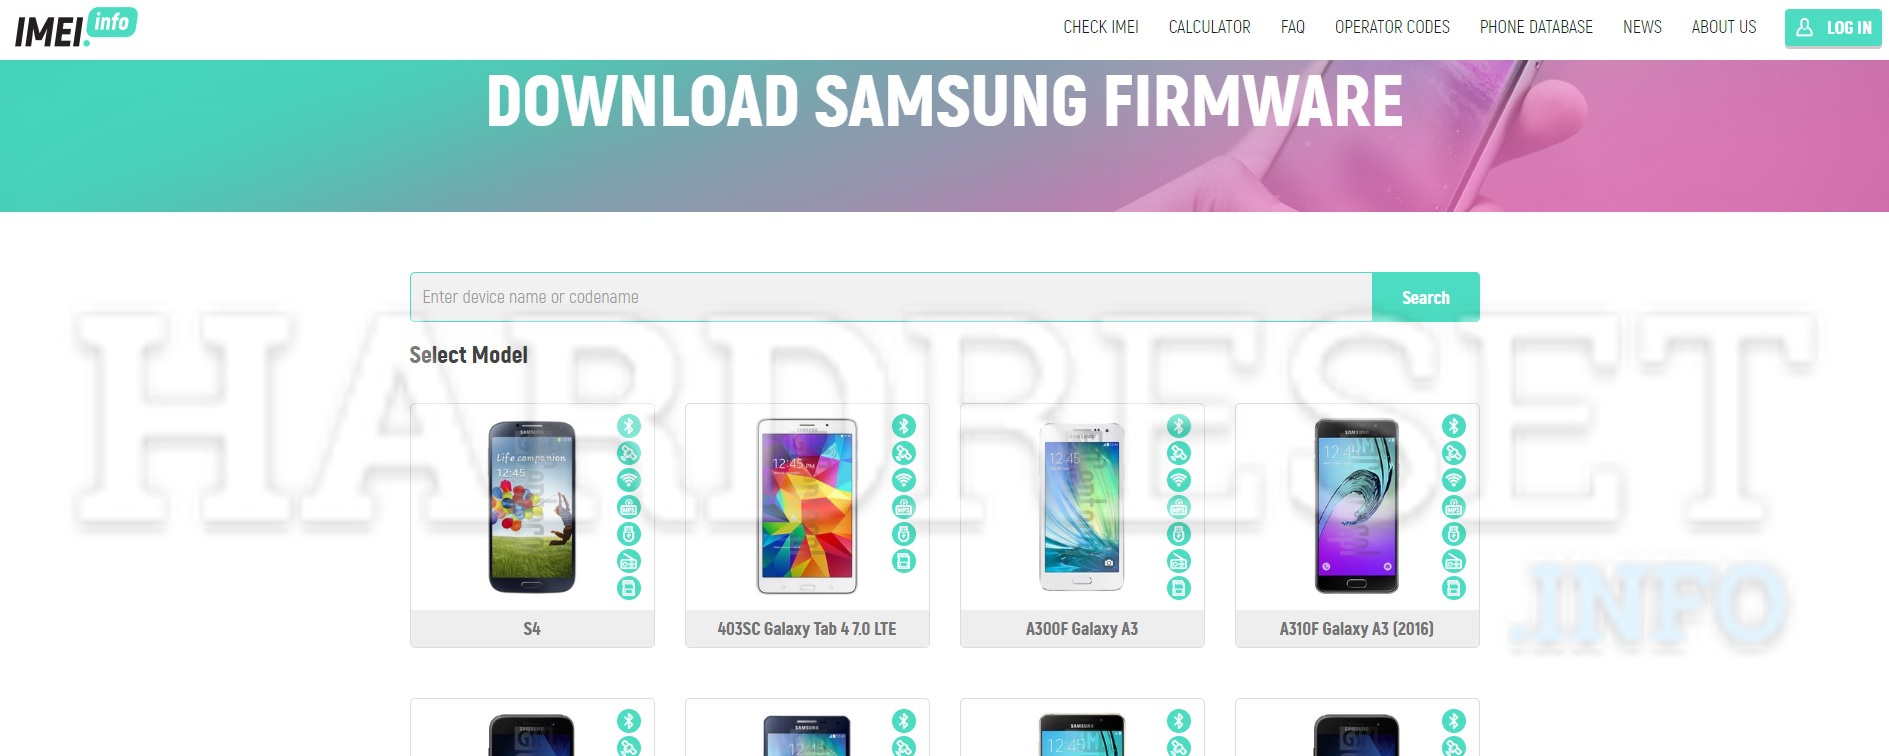1889x756 pixels.
Task: Click the Search button
Action: pos(1425,297)
